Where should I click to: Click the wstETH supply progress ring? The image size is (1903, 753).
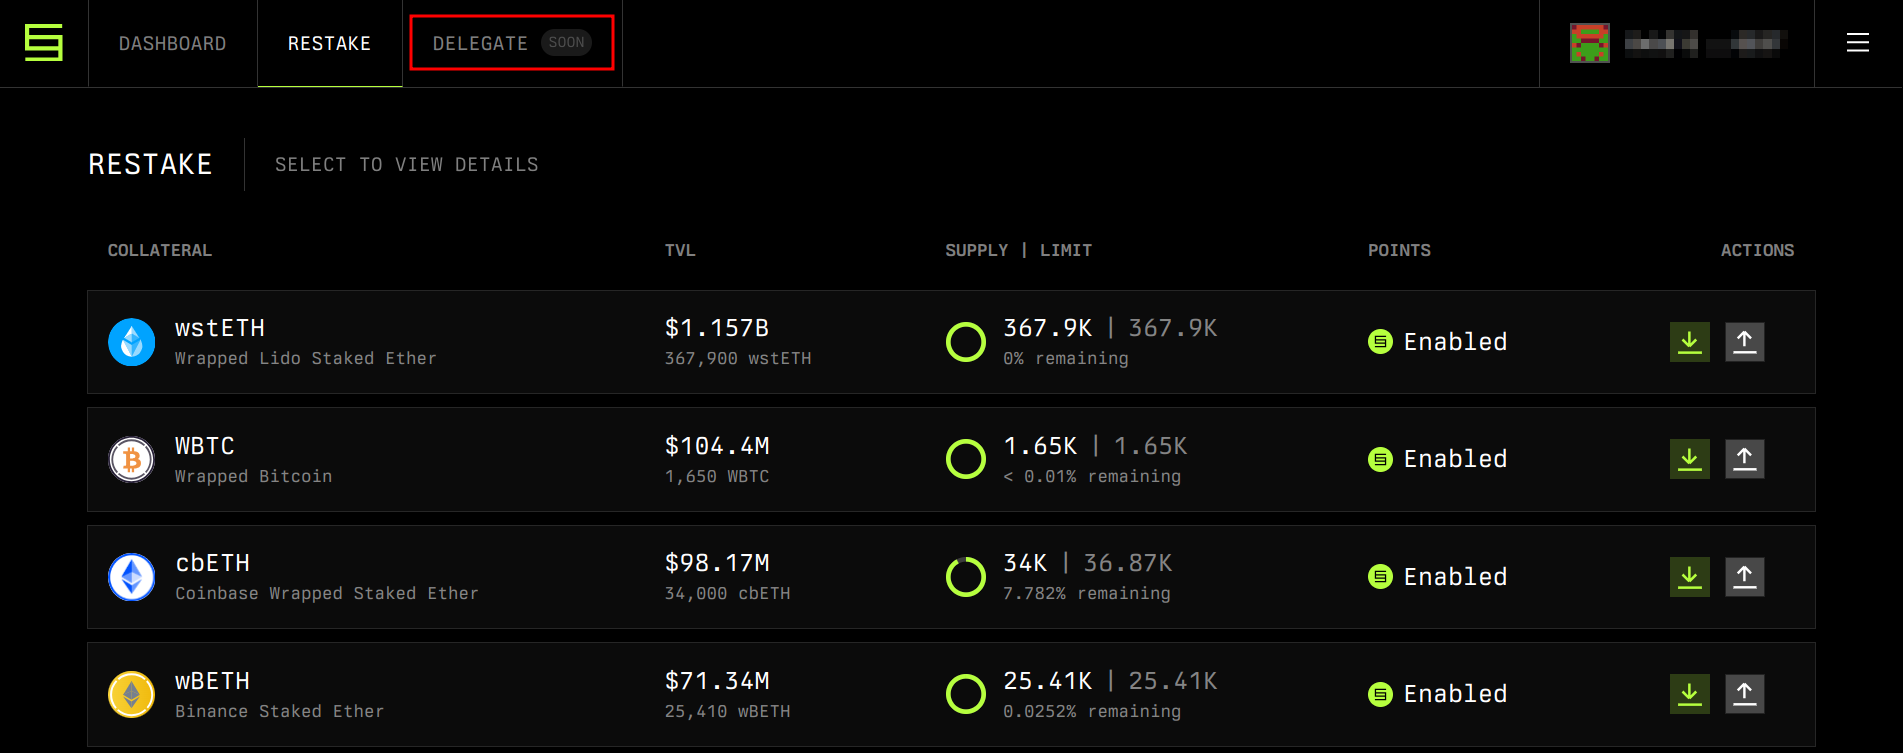966,342
